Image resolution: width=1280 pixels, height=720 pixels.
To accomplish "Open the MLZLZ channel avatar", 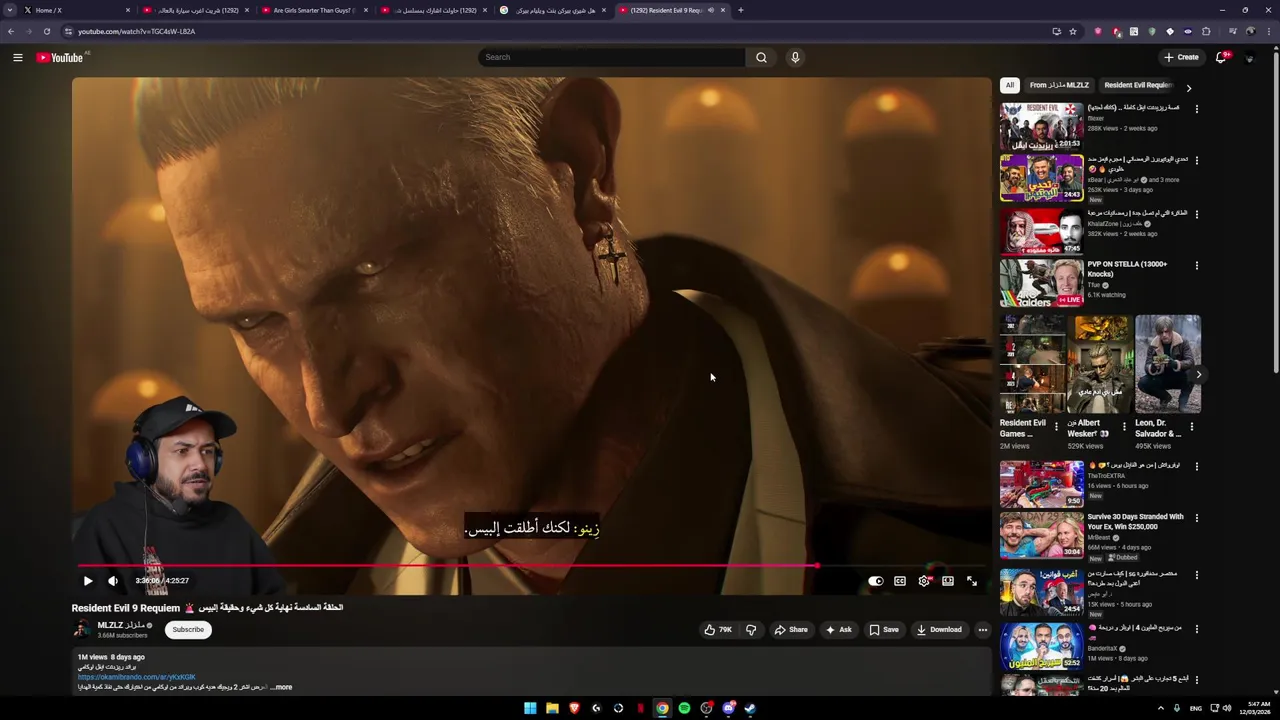I will pyautogui.click(x=81, y=629).
